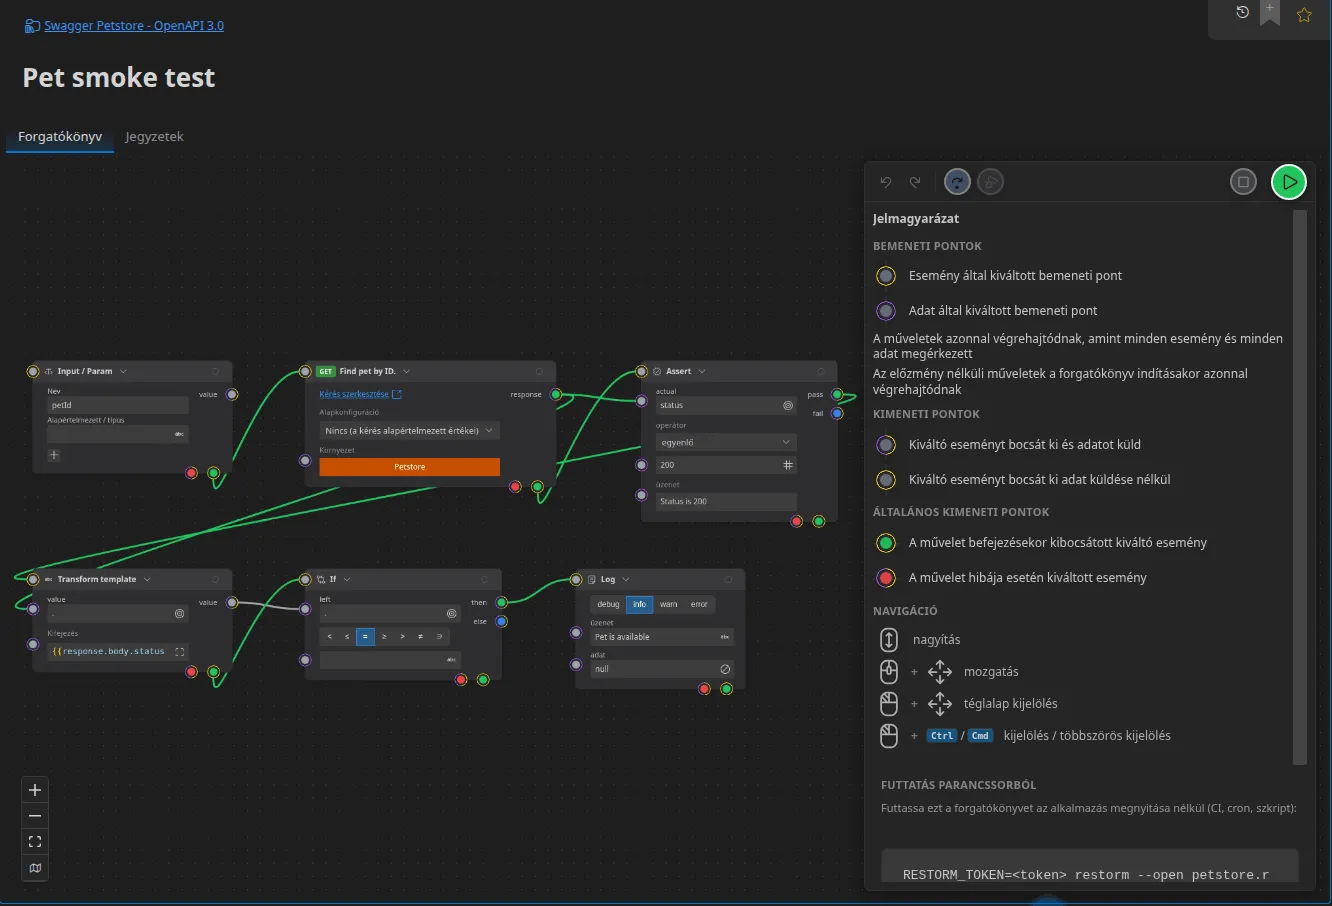Click the status circle on Assert node header
1332x906 pixels.
tap(821, 371)
